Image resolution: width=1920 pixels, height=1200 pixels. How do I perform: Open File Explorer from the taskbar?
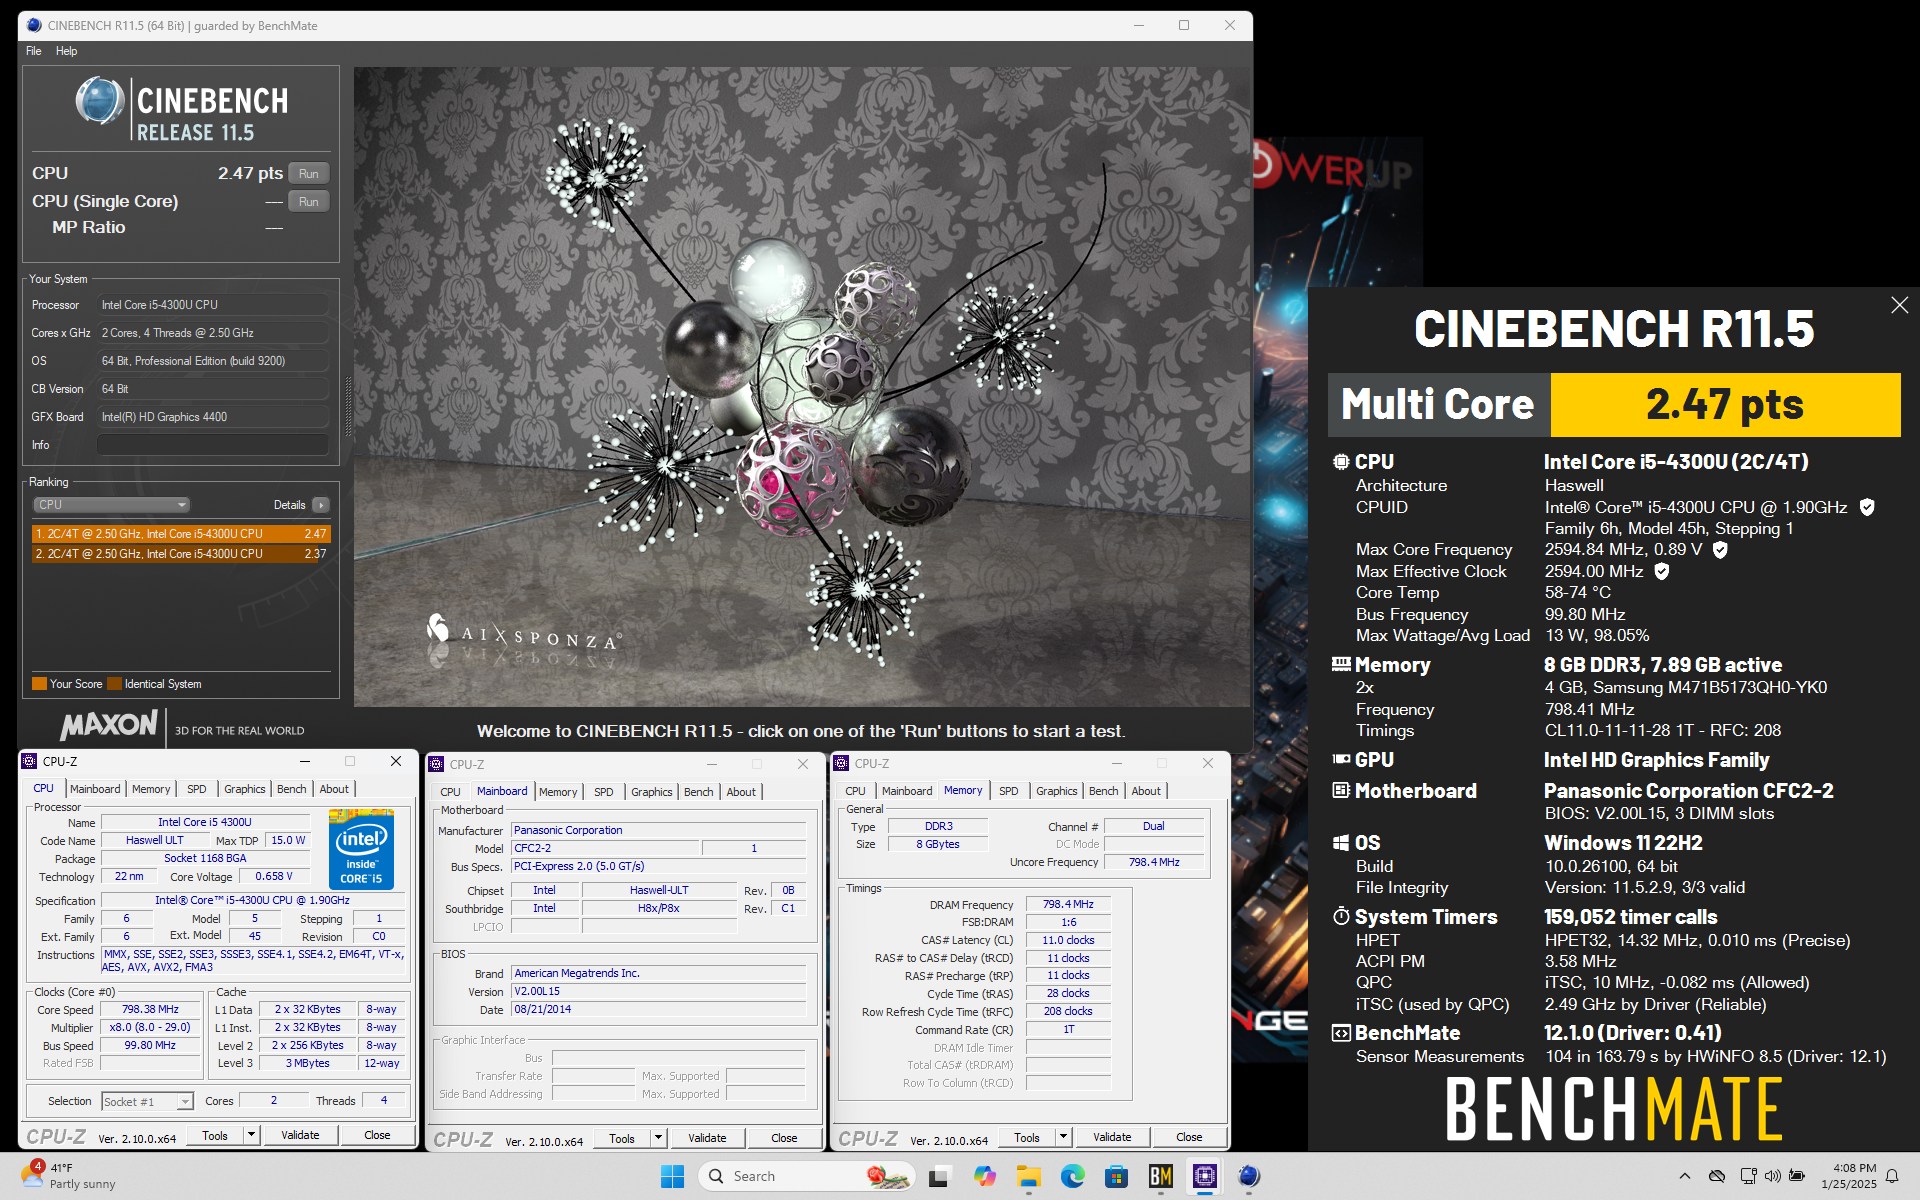tap(1028, 1176)
